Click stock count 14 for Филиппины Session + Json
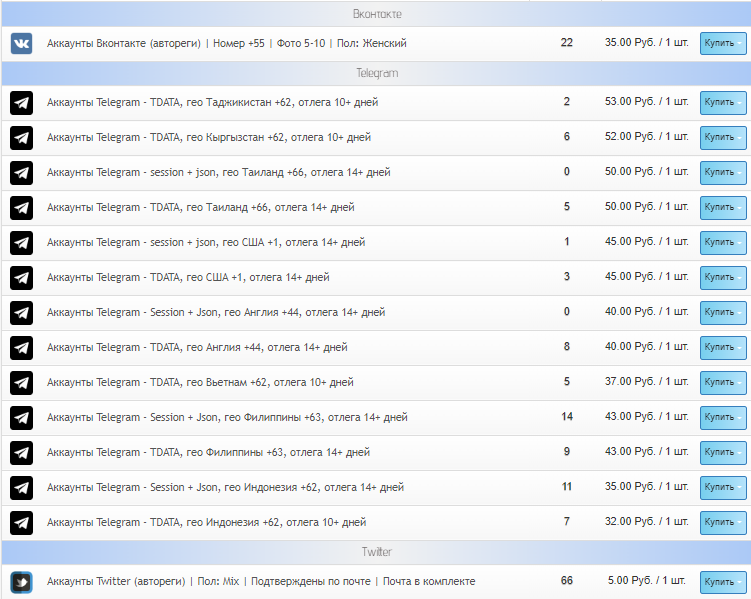751x599 pixels. click(567, 417)
